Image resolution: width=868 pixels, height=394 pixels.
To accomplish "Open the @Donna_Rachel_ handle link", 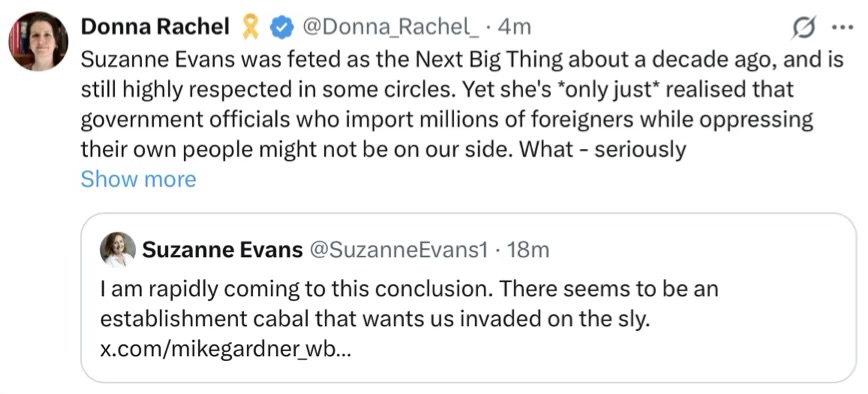I will click(390, 27).
